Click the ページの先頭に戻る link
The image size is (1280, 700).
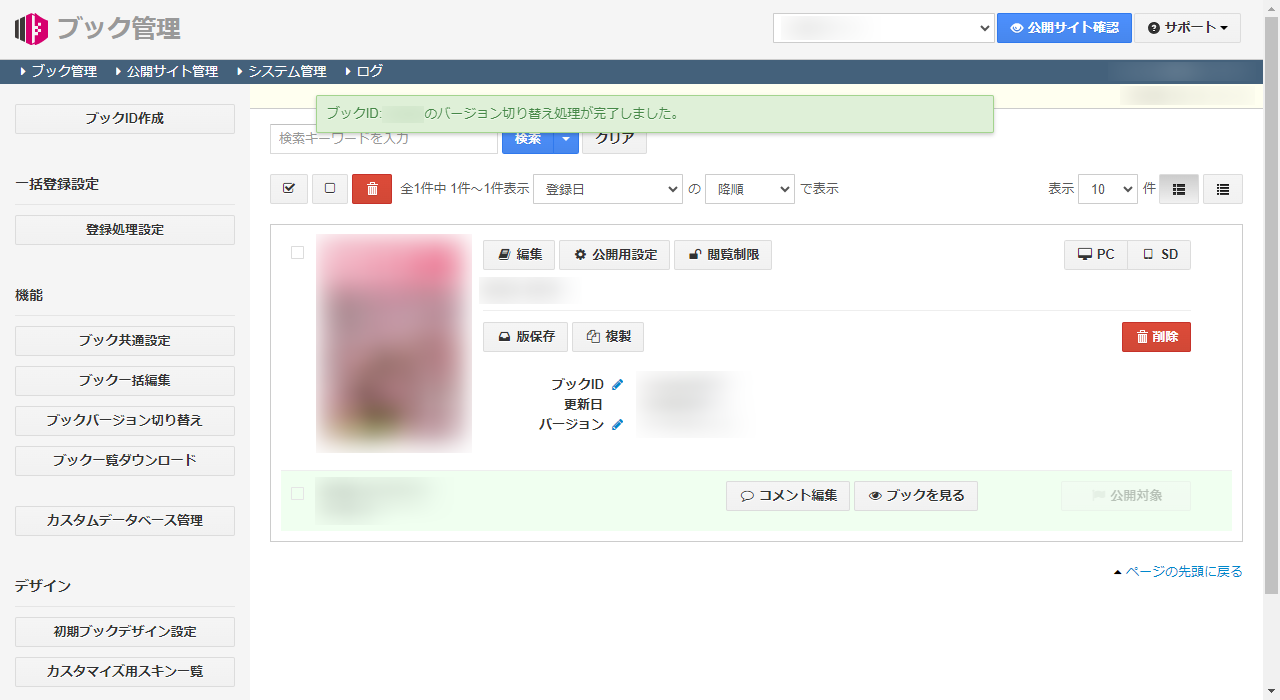tap(1185, 571)
